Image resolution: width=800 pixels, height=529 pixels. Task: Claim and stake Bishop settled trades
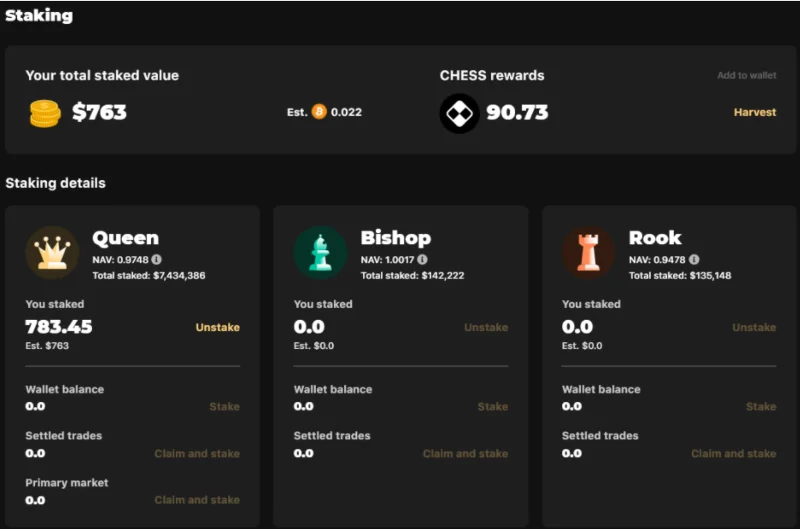pyautogui.click(x=465, y=454)
